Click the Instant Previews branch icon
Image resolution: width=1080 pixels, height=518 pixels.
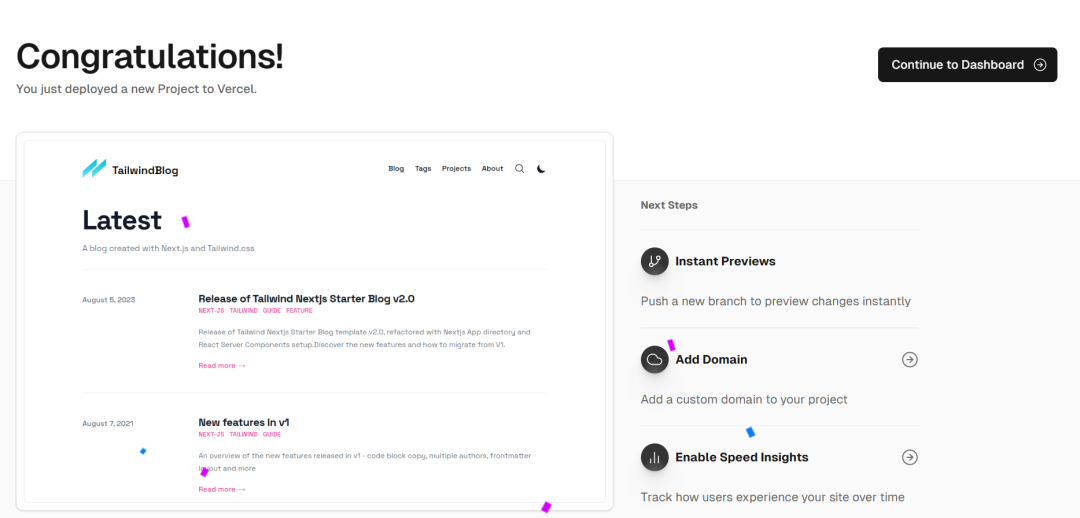tap(654, 261)
